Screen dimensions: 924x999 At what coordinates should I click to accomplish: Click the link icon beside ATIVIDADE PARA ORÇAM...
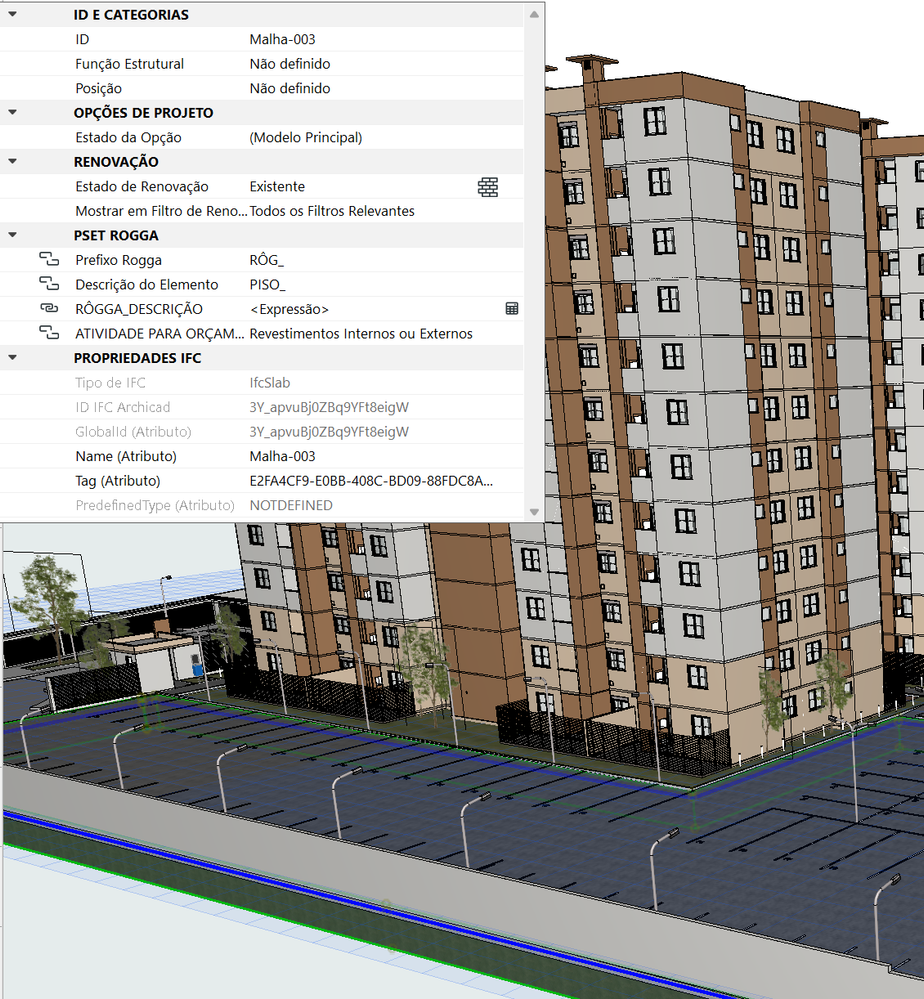[49, 333]
